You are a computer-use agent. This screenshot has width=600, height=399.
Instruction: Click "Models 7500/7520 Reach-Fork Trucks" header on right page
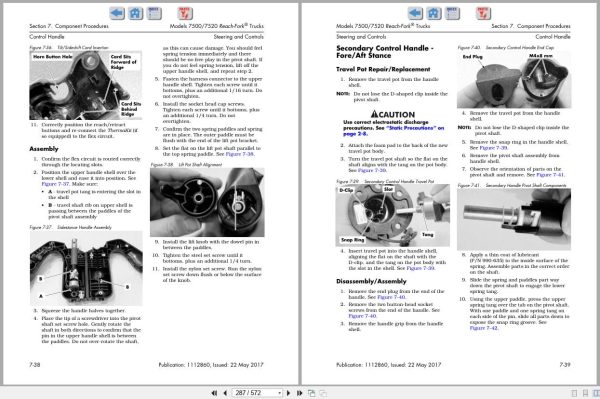coord(383,26)
